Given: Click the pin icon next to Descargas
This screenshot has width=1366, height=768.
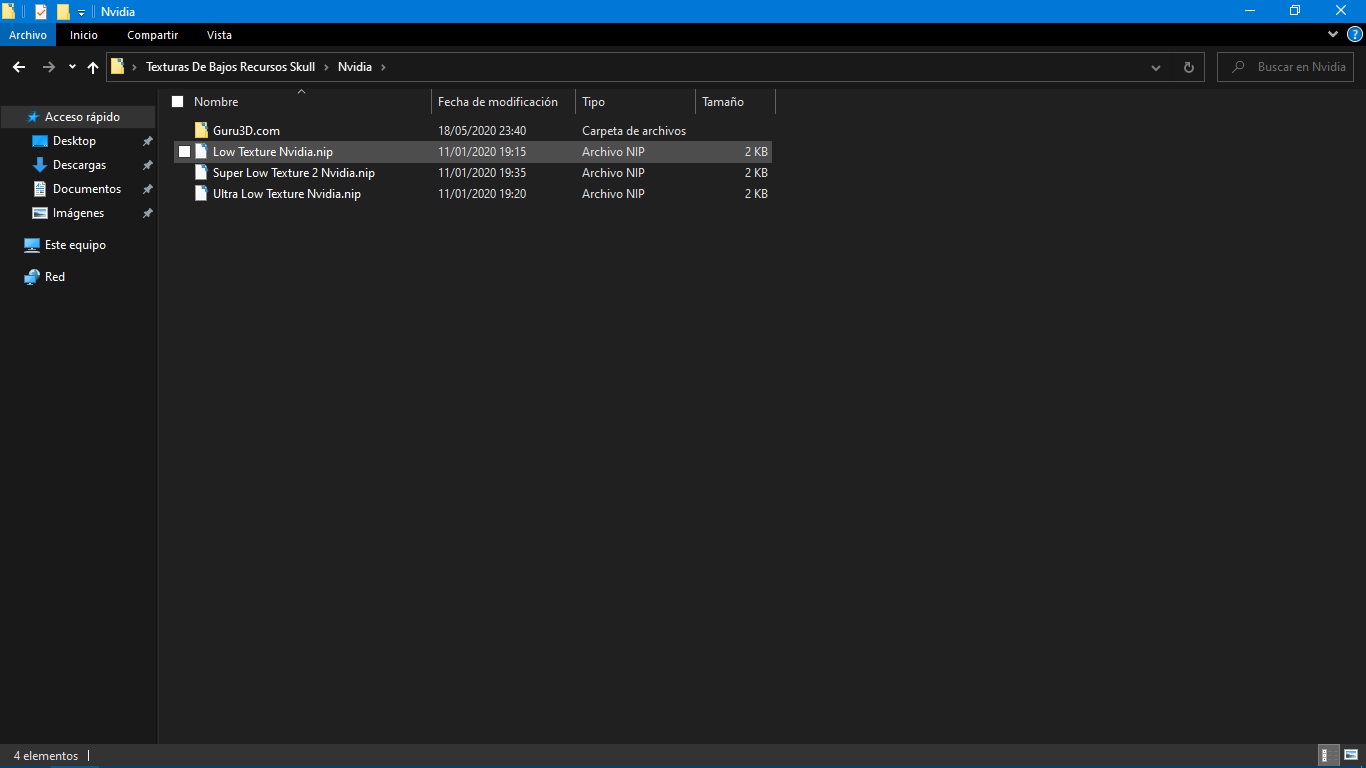Looking at the screenshot, I should tap(147, 165).
